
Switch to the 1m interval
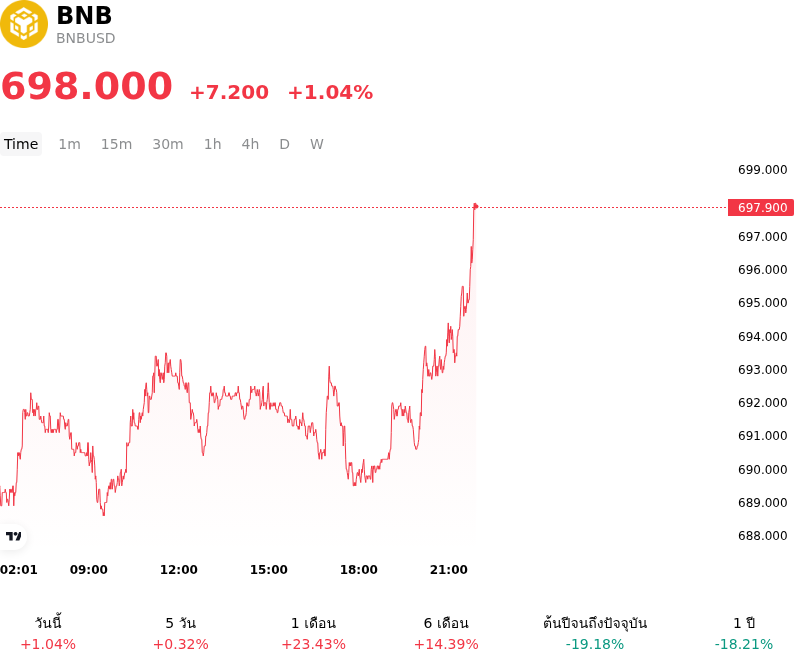pyautogui.click(x=69, y=144)
